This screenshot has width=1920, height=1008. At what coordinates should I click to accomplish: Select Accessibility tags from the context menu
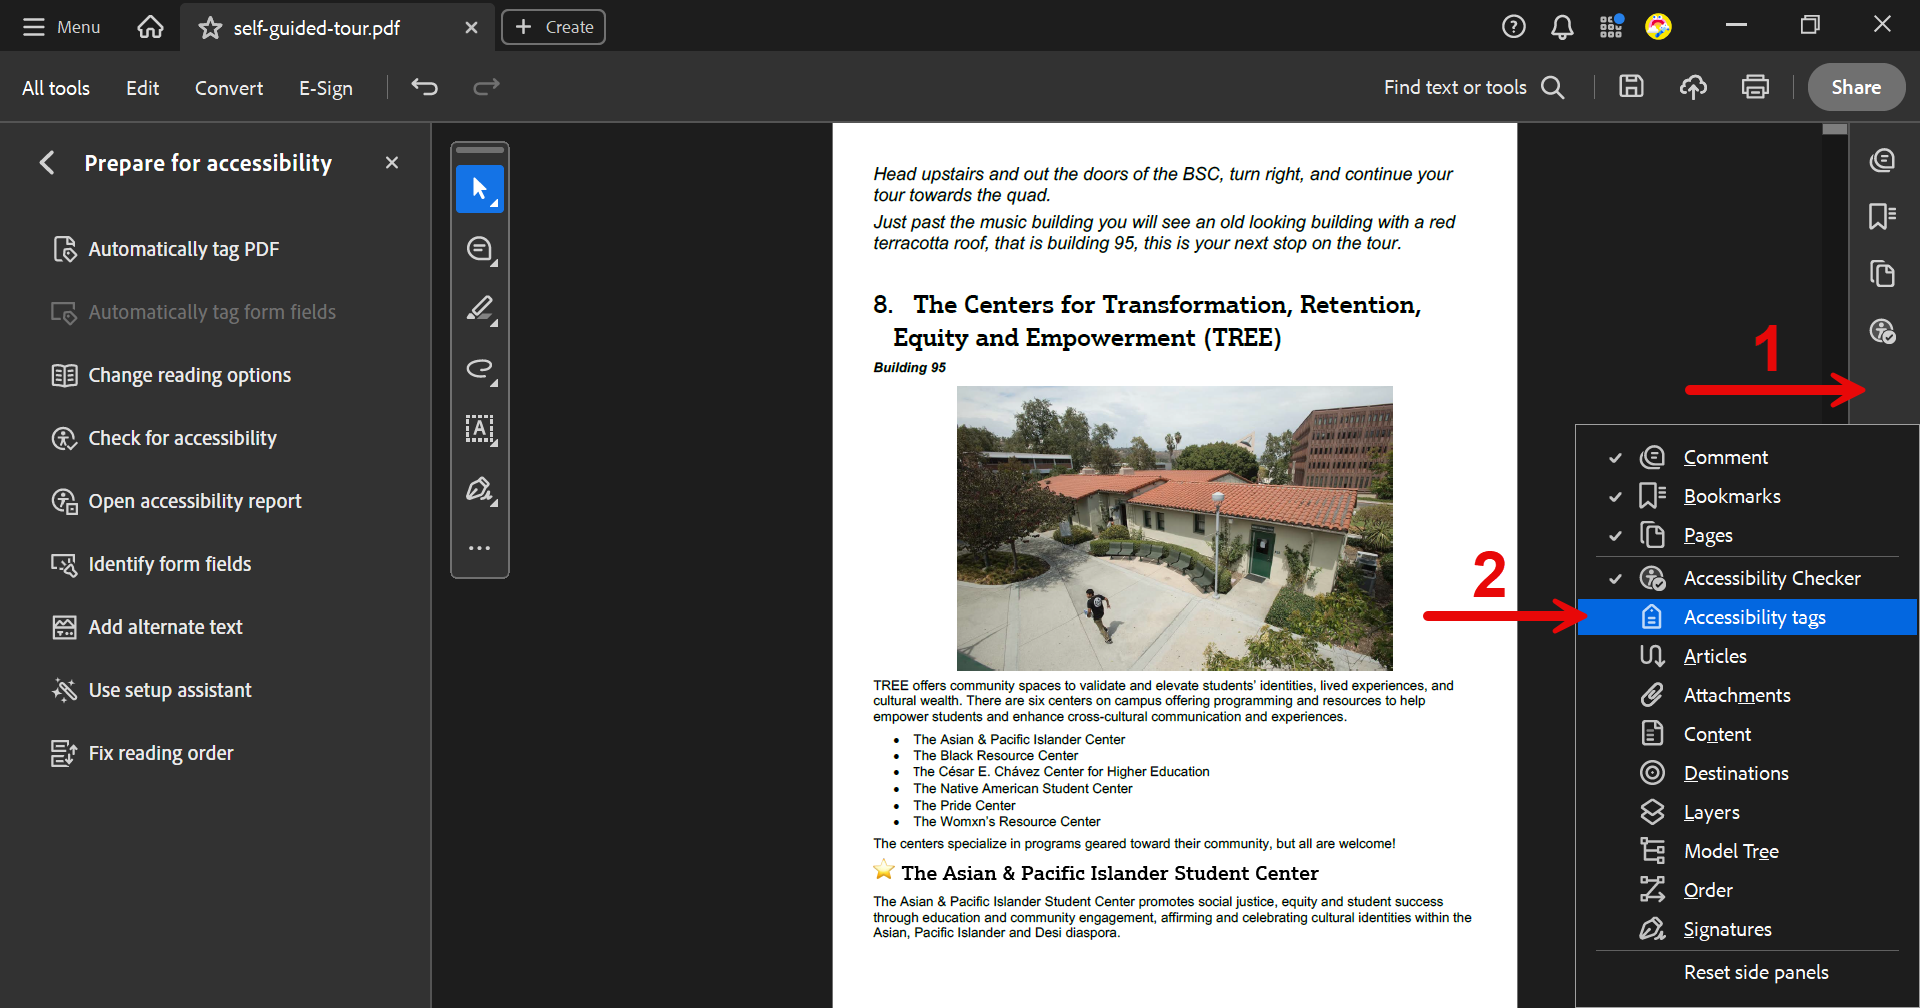click(1754, 617)
